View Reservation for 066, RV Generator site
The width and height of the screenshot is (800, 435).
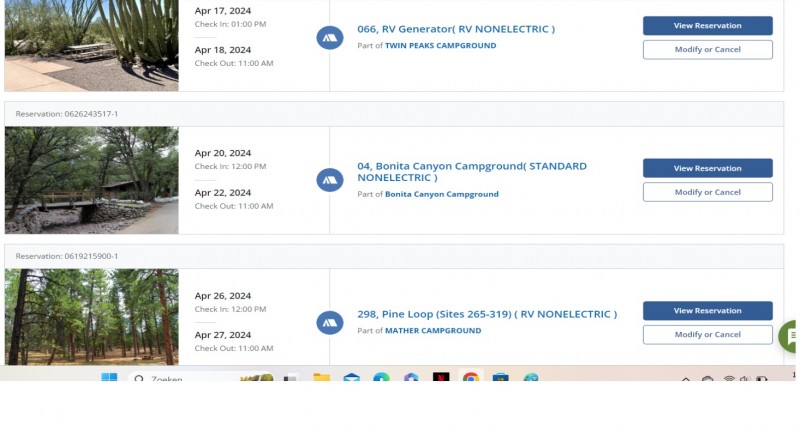coord(707,26)
